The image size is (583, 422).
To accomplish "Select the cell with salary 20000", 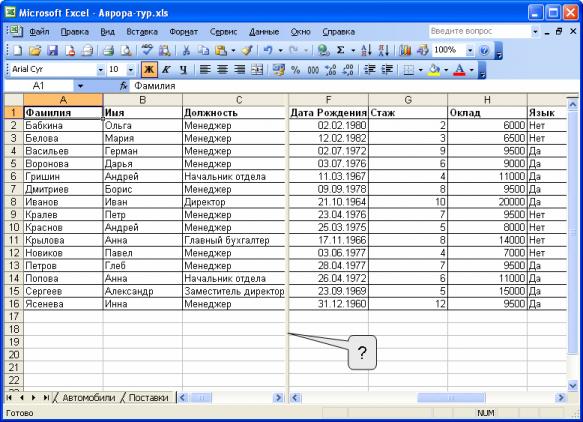I will (x=487, y=202).
